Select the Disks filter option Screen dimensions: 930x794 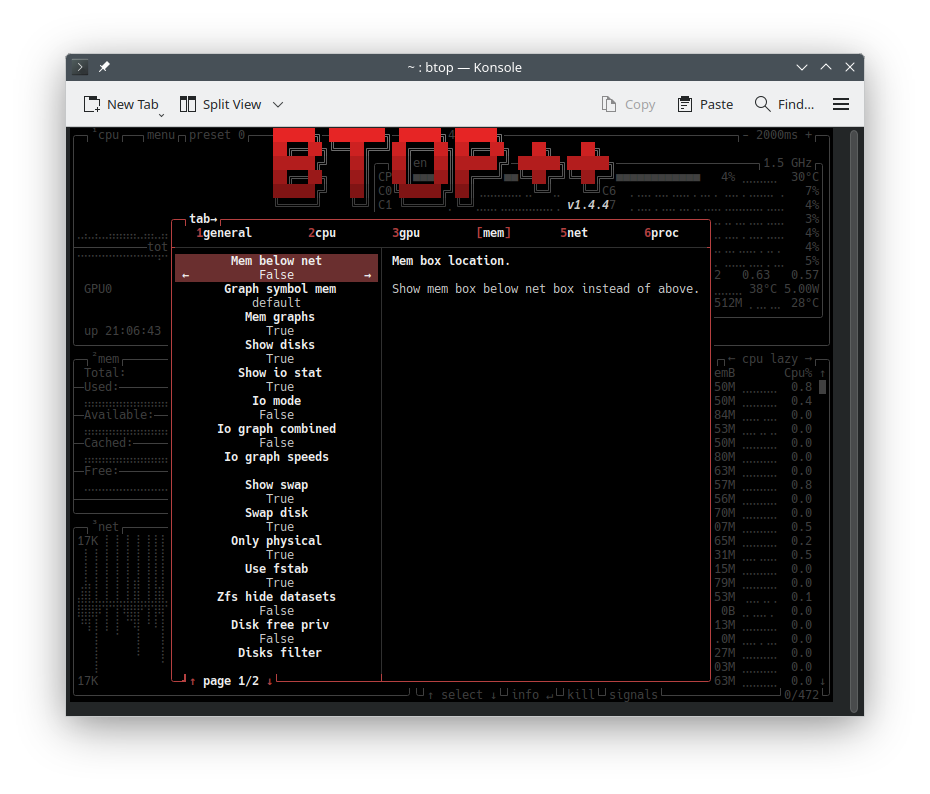tap(280, 653)
